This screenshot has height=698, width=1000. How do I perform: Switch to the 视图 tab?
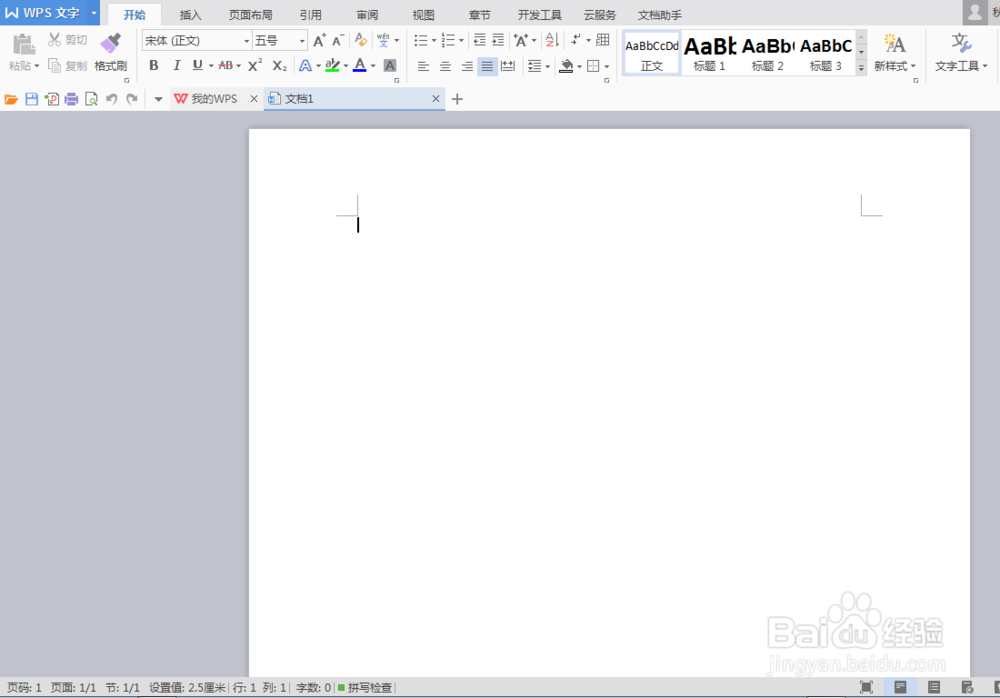pos(423,15)
